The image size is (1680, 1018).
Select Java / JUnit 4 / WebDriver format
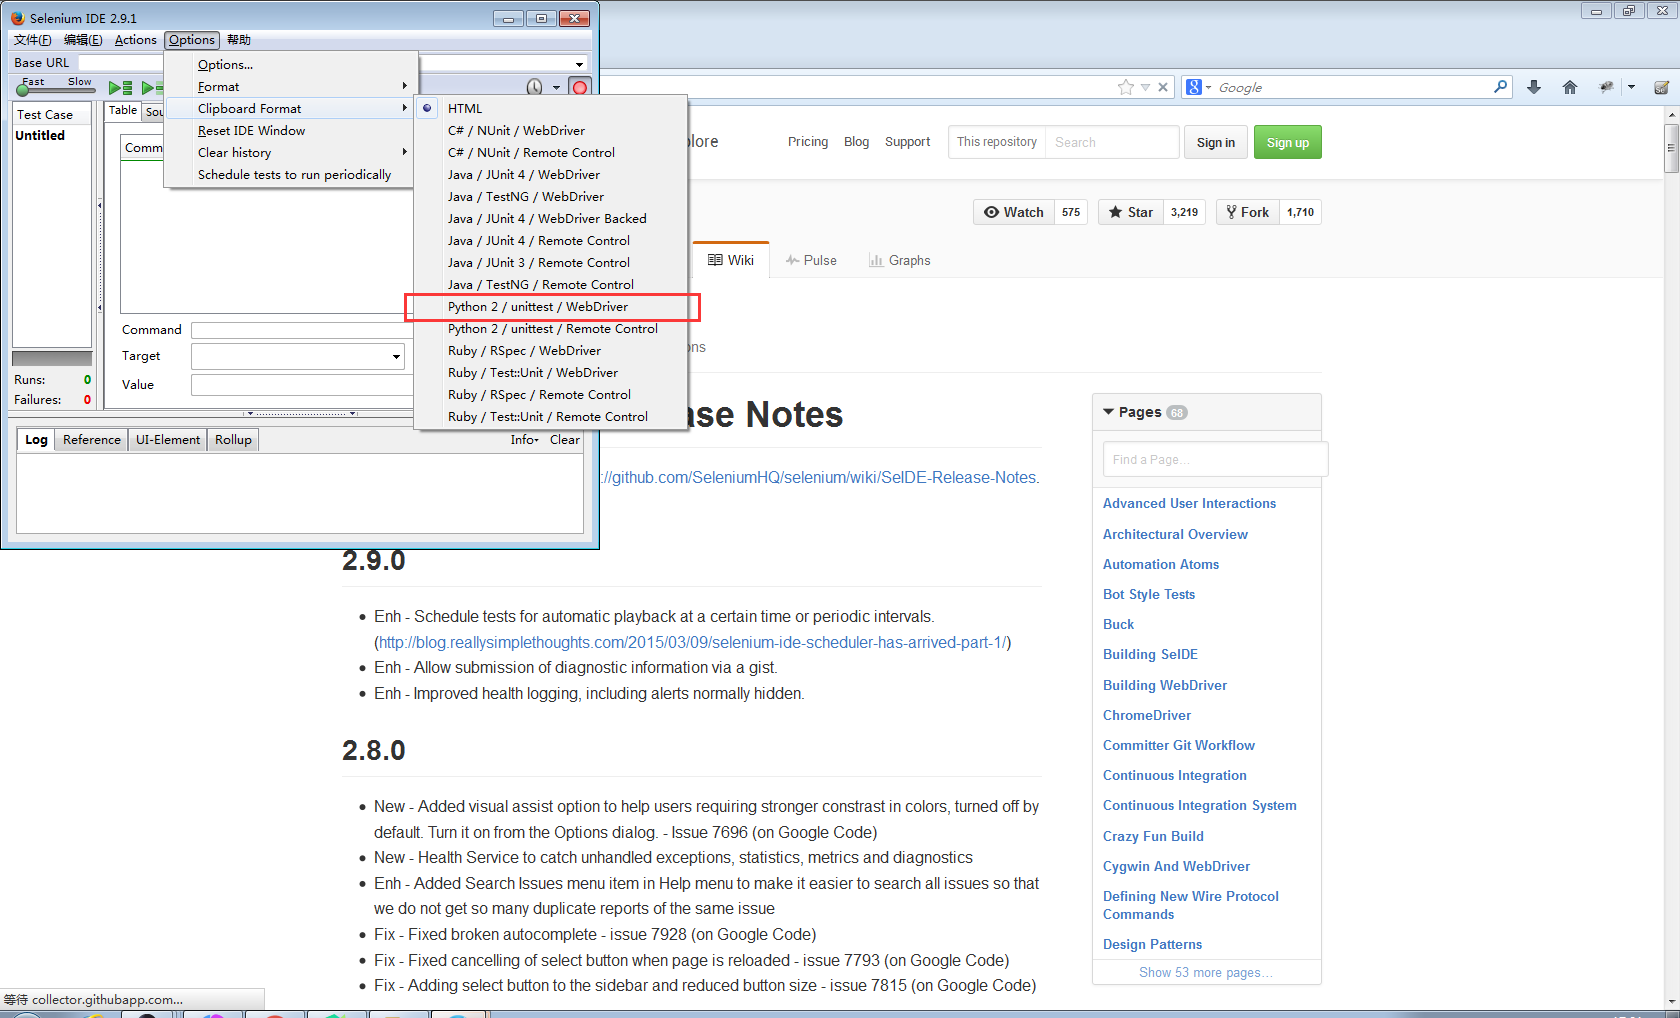[x=551, y=174]
